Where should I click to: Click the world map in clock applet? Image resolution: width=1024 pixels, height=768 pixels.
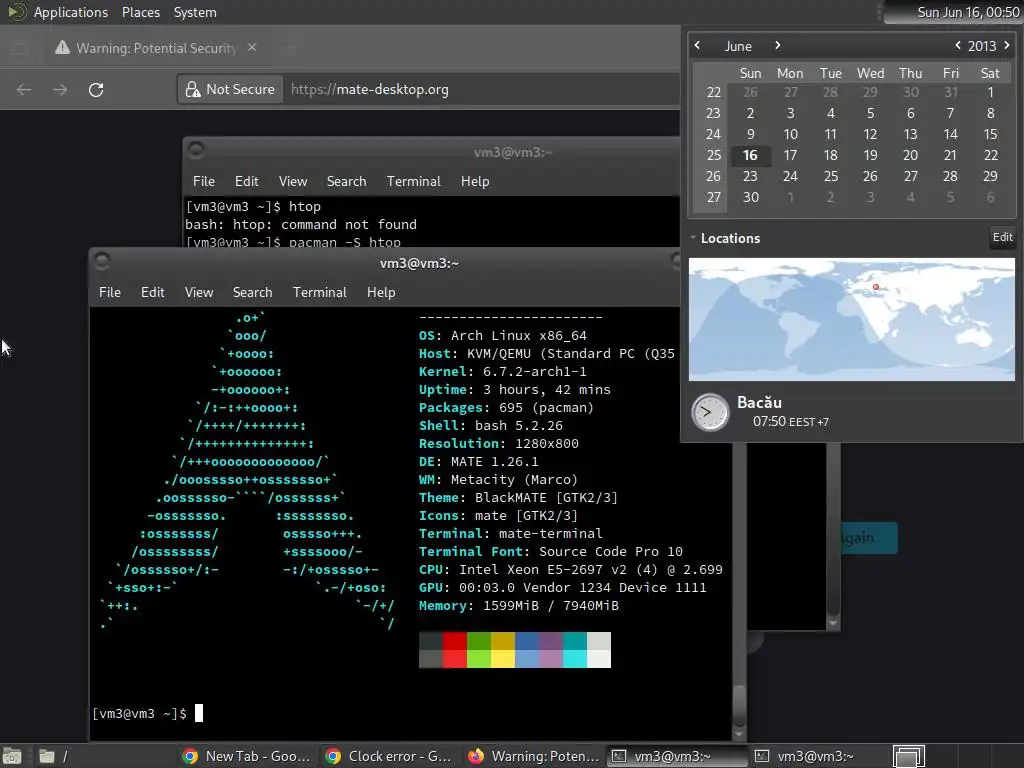[852, 319]
